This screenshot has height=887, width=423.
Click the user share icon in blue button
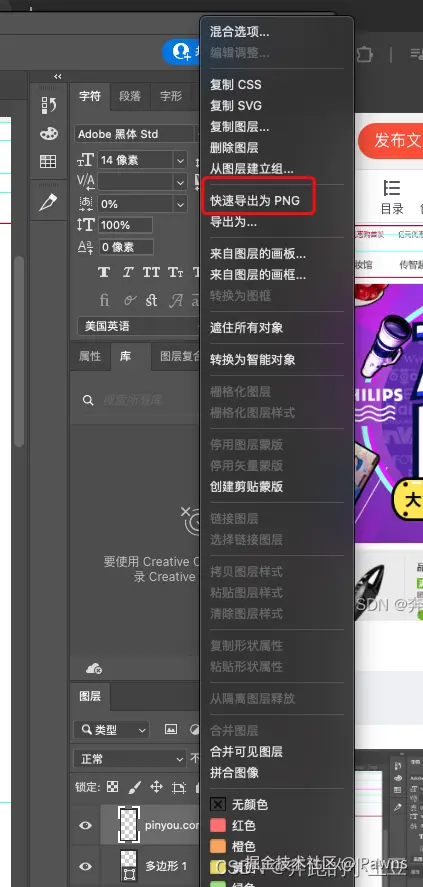click(182, 51)
